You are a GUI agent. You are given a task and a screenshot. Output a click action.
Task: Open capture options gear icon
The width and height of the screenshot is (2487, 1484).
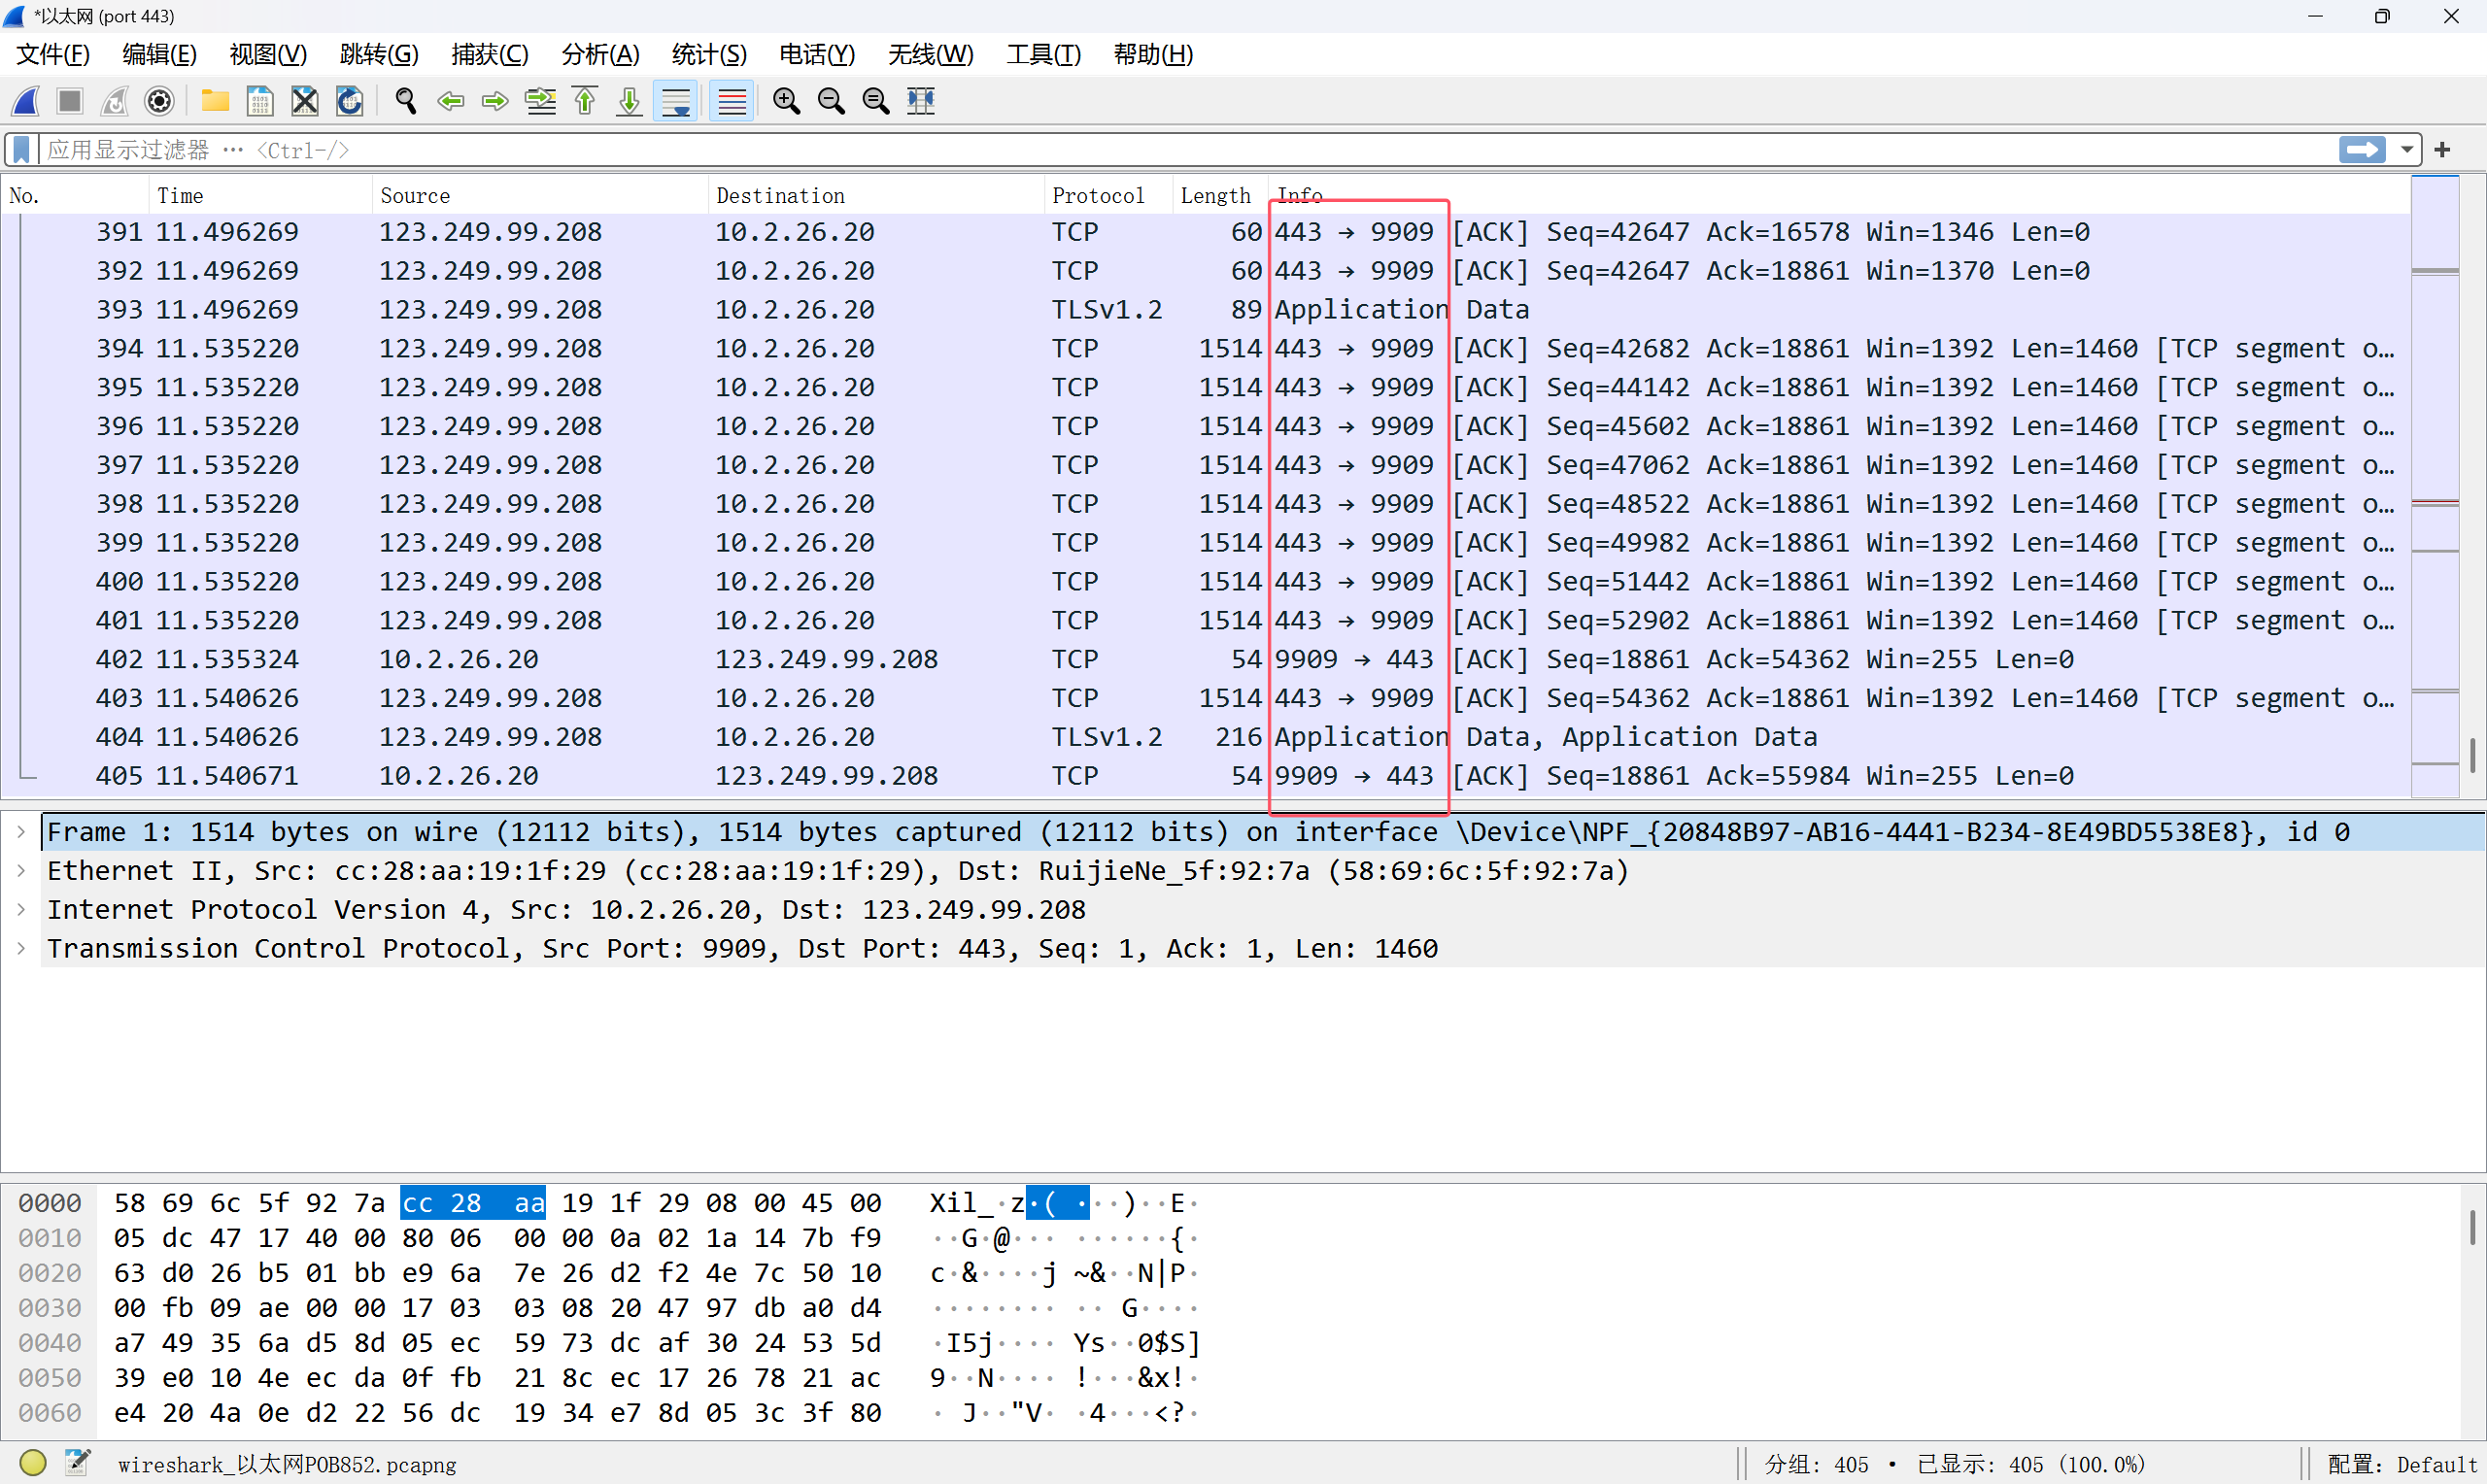(159, 101)
